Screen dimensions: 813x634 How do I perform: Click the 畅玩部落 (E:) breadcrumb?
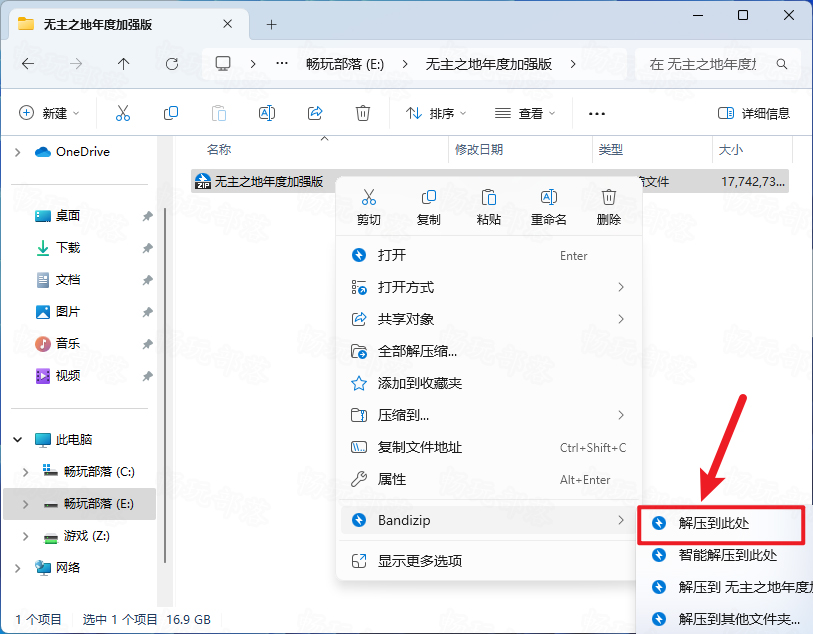point(345,64)
